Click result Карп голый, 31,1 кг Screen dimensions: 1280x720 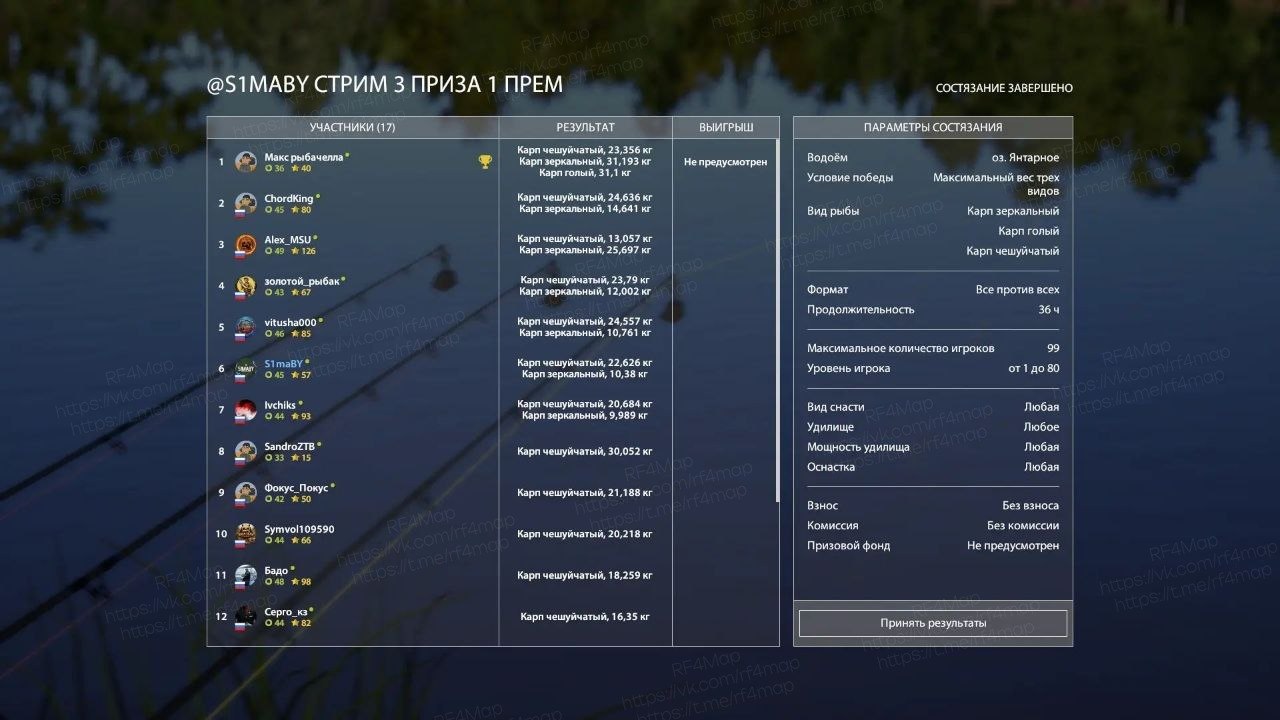tap(585, 173)
